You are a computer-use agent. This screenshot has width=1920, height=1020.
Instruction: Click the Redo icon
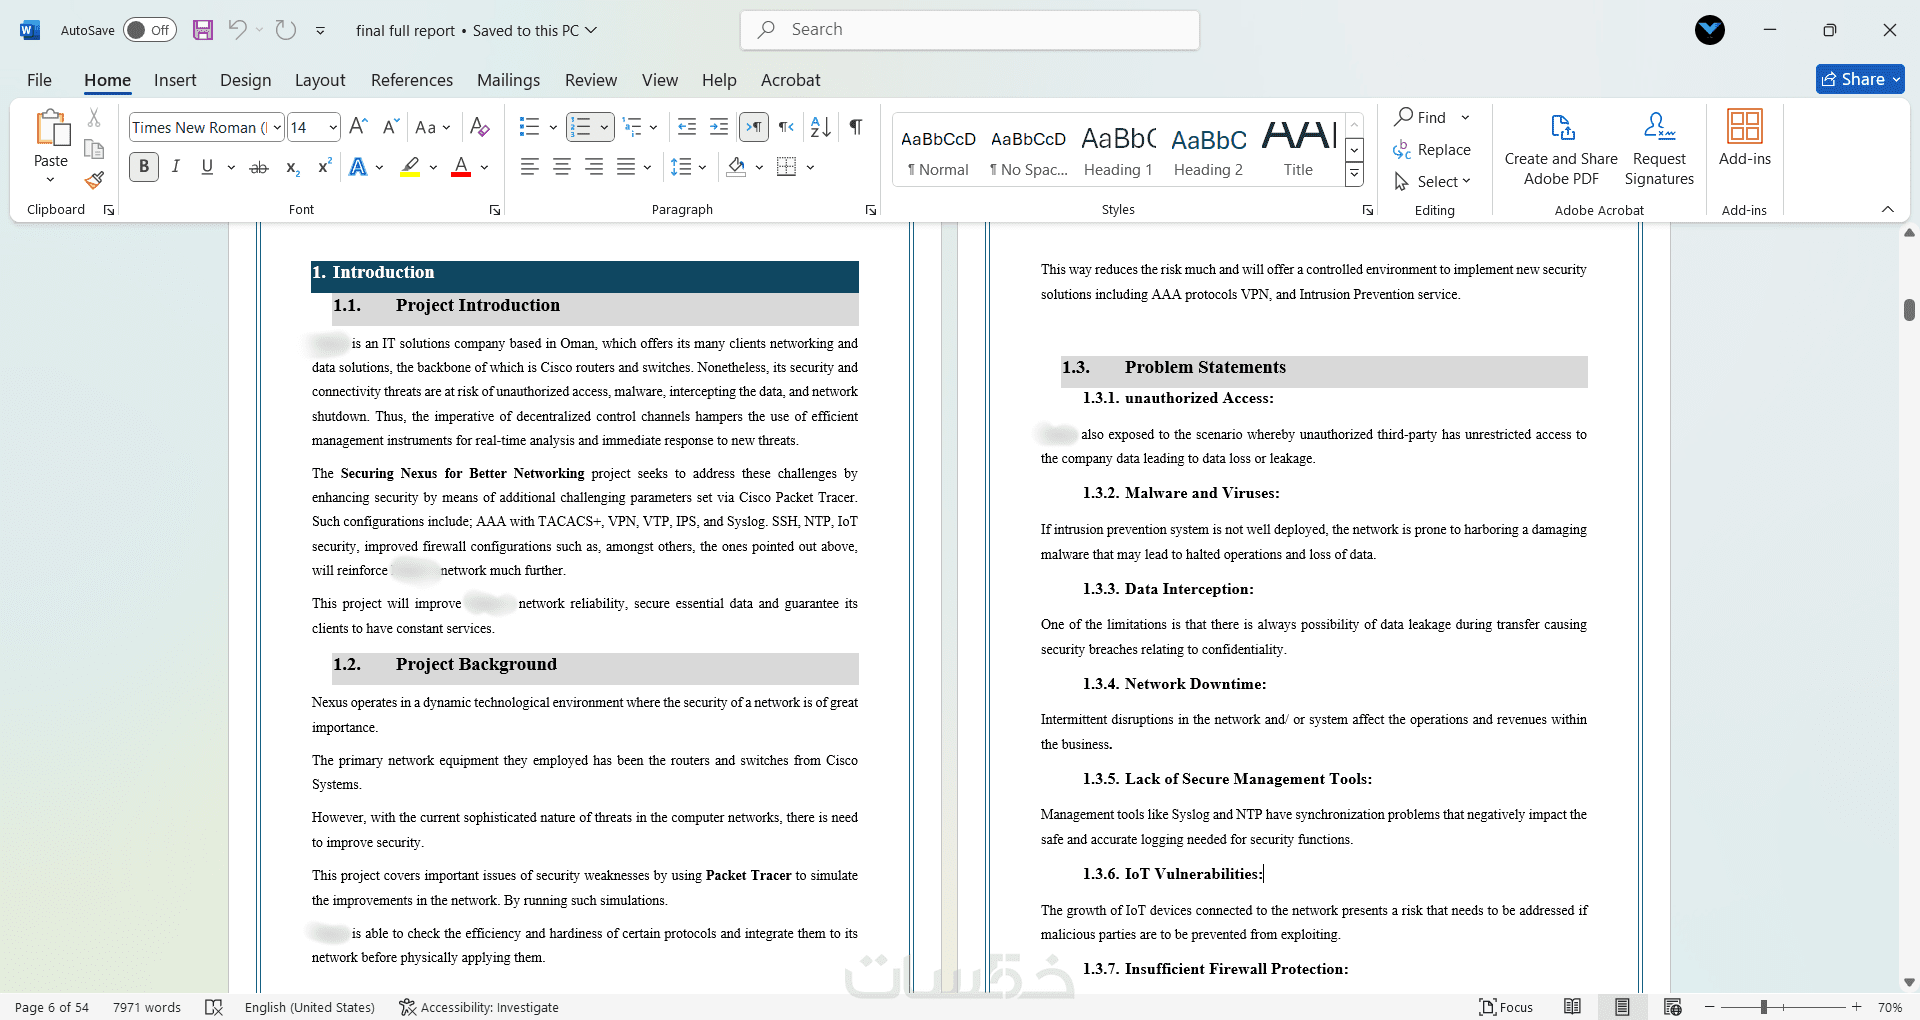(286, 30)
